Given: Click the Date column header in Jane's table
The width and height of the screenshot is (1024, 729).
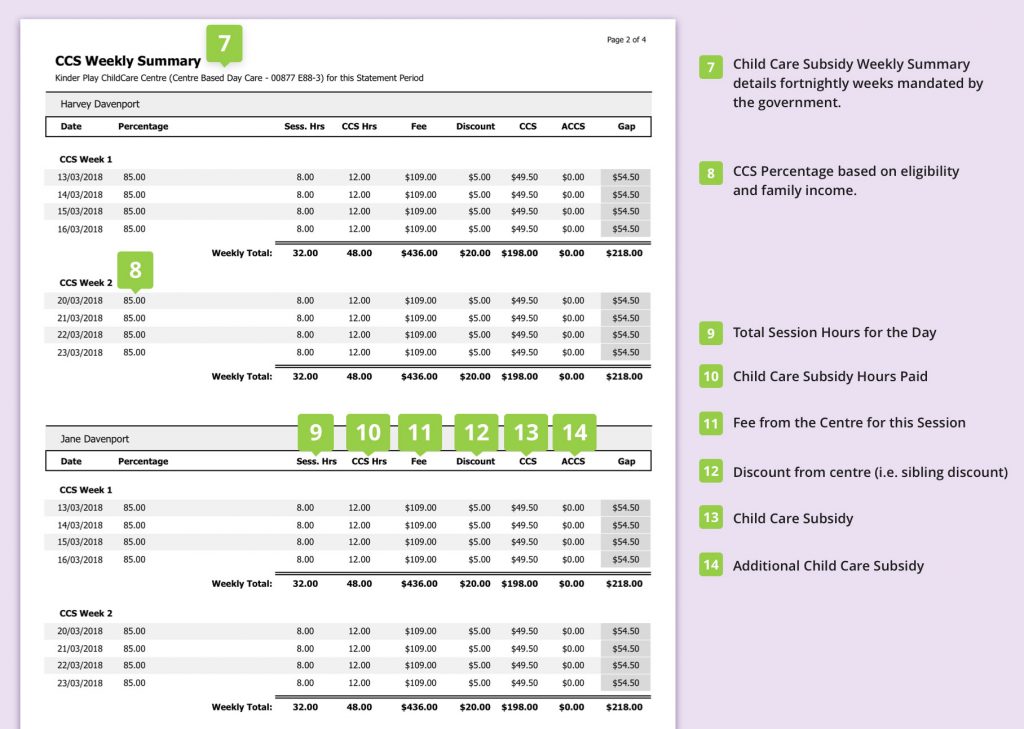Looking at the screenshot, I should pyautogui.click(x=71, y=462).
